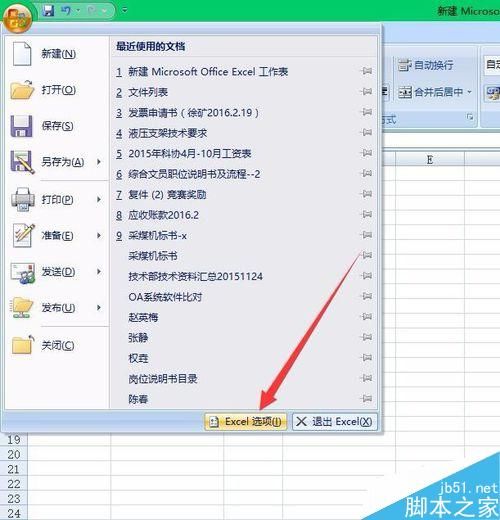The height and width of the screenshot is (520, 500).
Task: Click the blank page icon beside 新建(N)
Action: click(22, 54)
